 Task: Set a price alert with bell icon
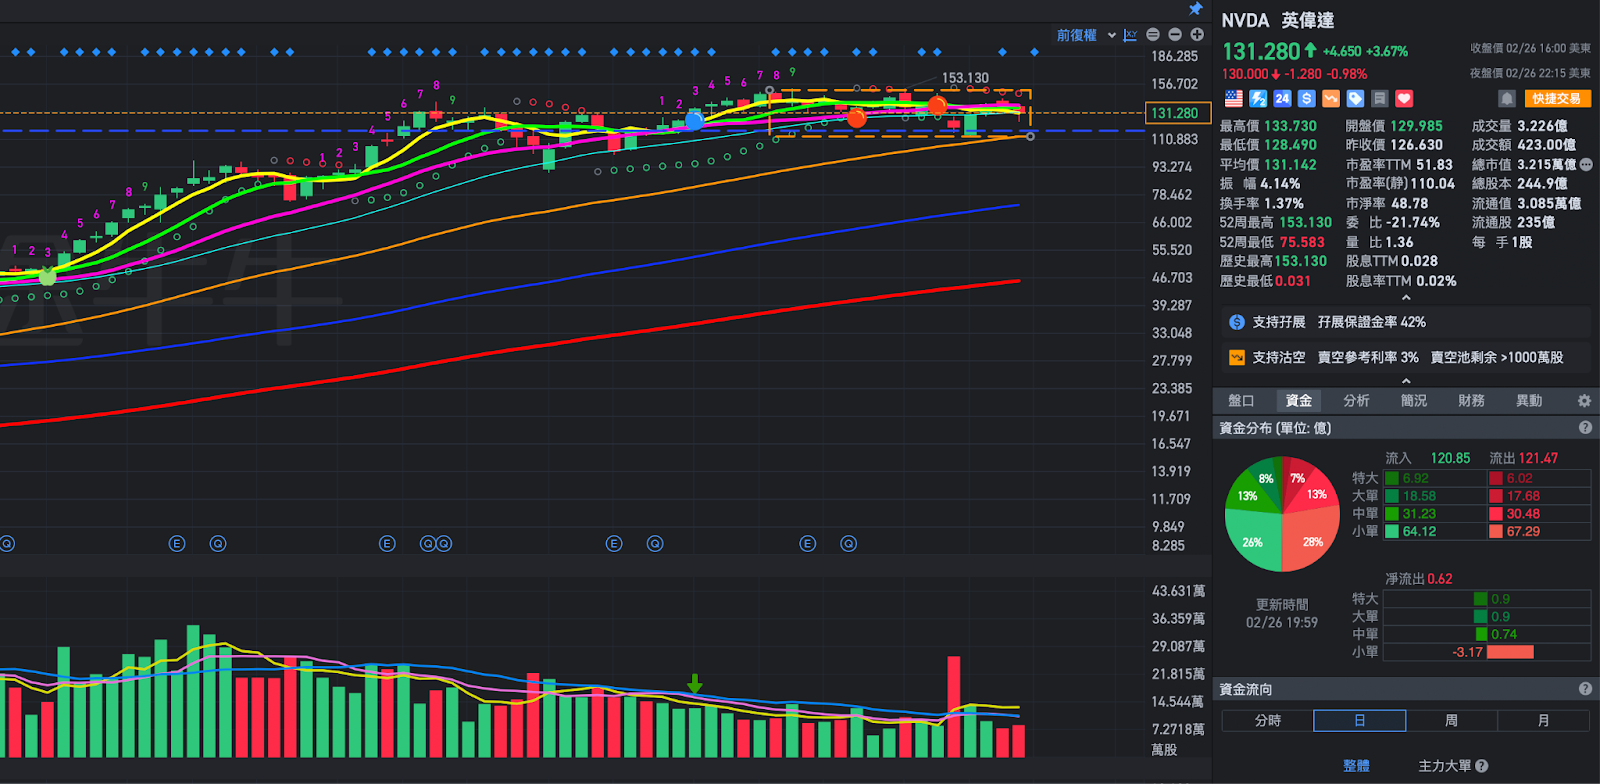click(1507, 98)
